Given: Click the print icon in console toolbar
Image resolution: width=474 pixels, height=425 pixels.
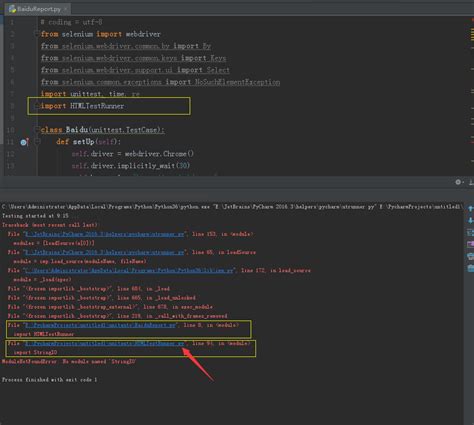Looking at the screenshot, I should [470, 256].
